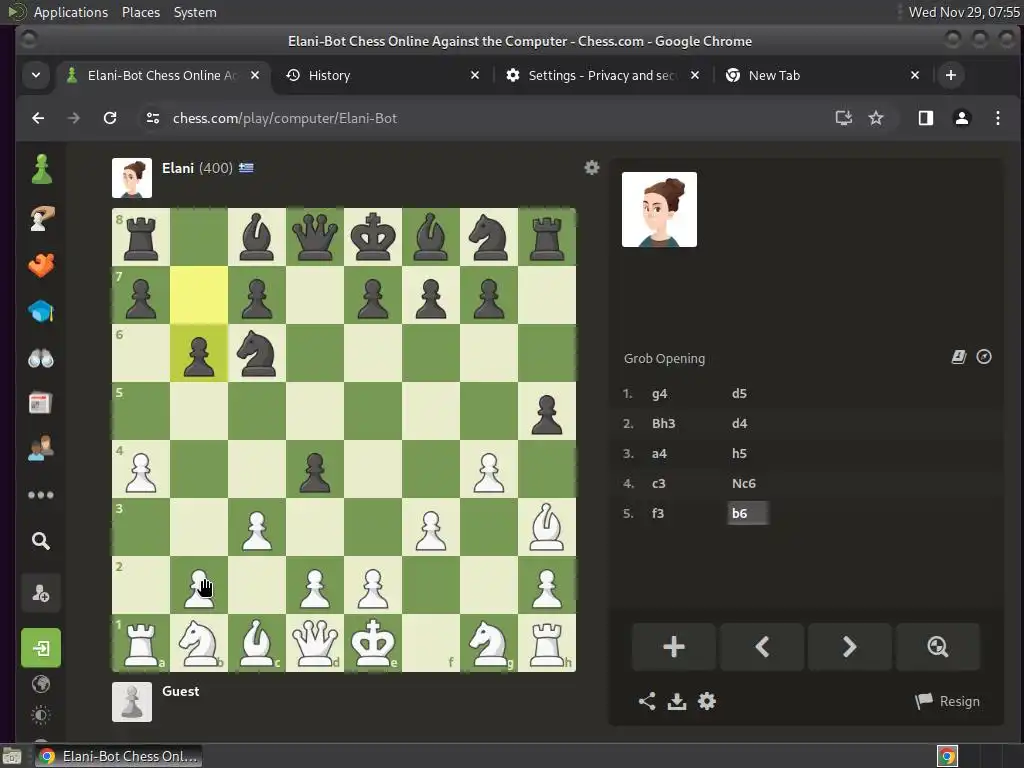1024x768 pixels.
Task: Open News newspaper icon in sidebar
Action: tap(41, 403)
